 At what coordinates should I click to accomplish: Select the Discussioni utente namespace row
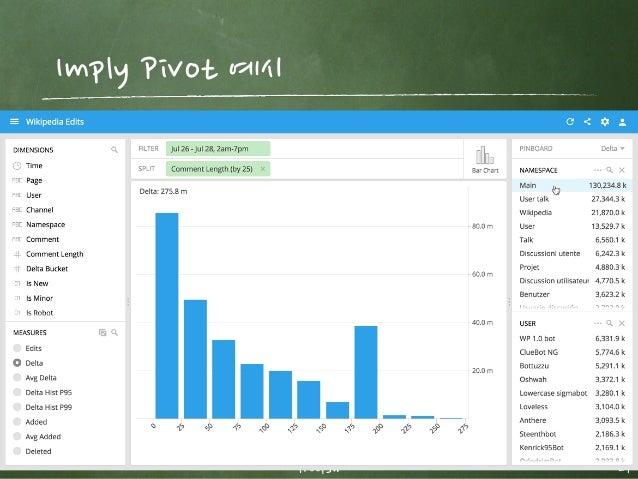coord(572,253)
